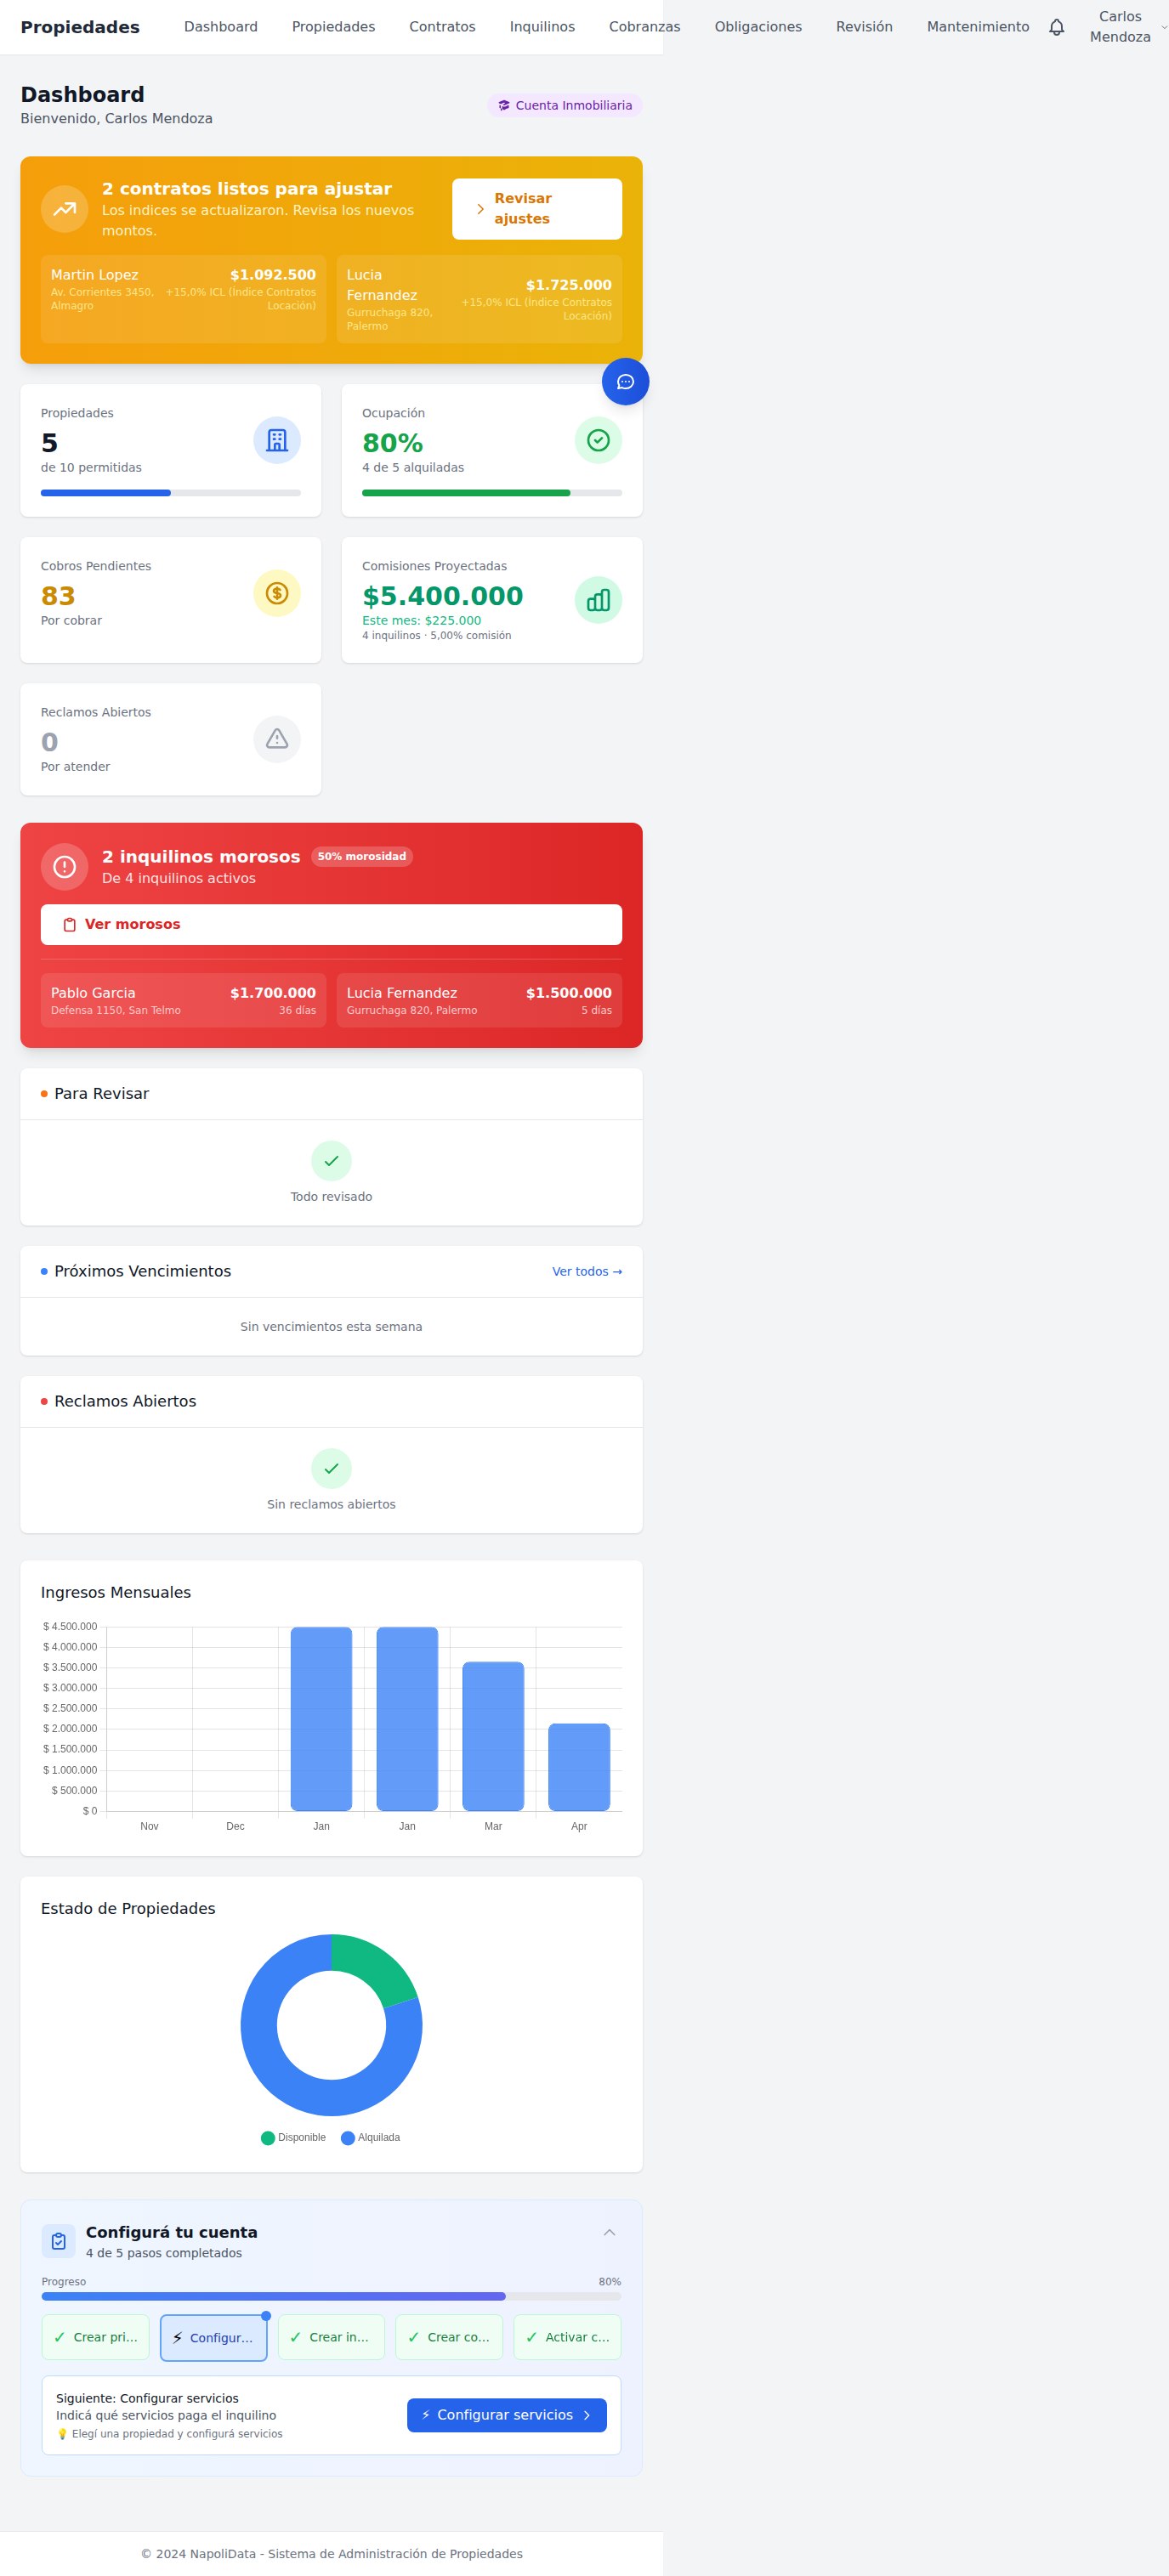Screen dimensions: 1169x2576
Task: Click the Ver morosos button
Action: click(331, 925)
